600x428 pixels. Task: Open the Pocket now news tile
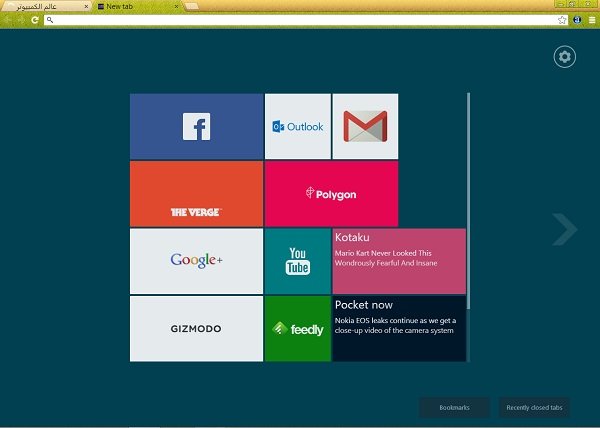[x=399, y=329]
